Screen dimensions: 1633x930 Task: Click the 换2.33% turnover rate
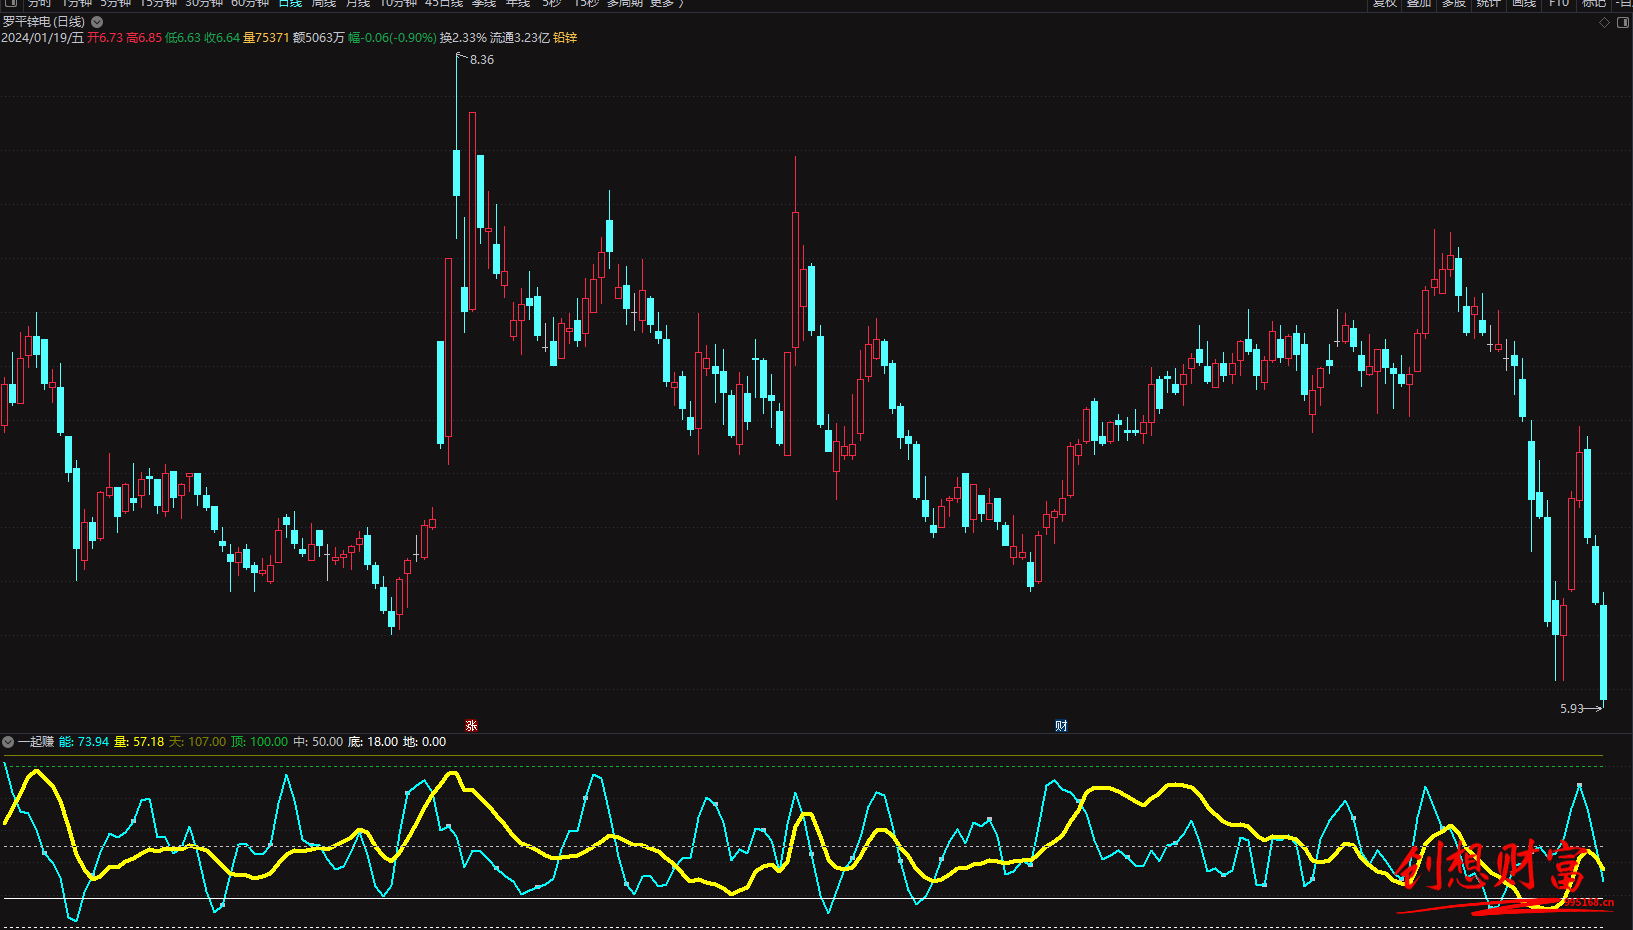(463, 38)
